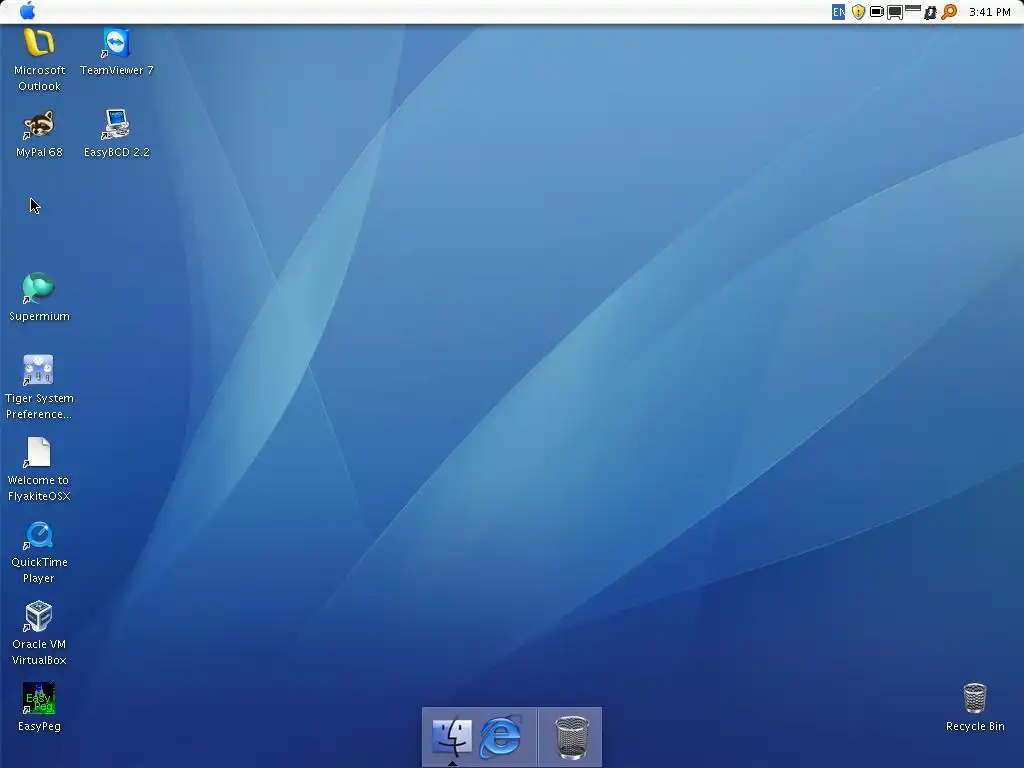1024x768 pixels.
Task: Open the trash can in the dock
Action: coord(571,737)
